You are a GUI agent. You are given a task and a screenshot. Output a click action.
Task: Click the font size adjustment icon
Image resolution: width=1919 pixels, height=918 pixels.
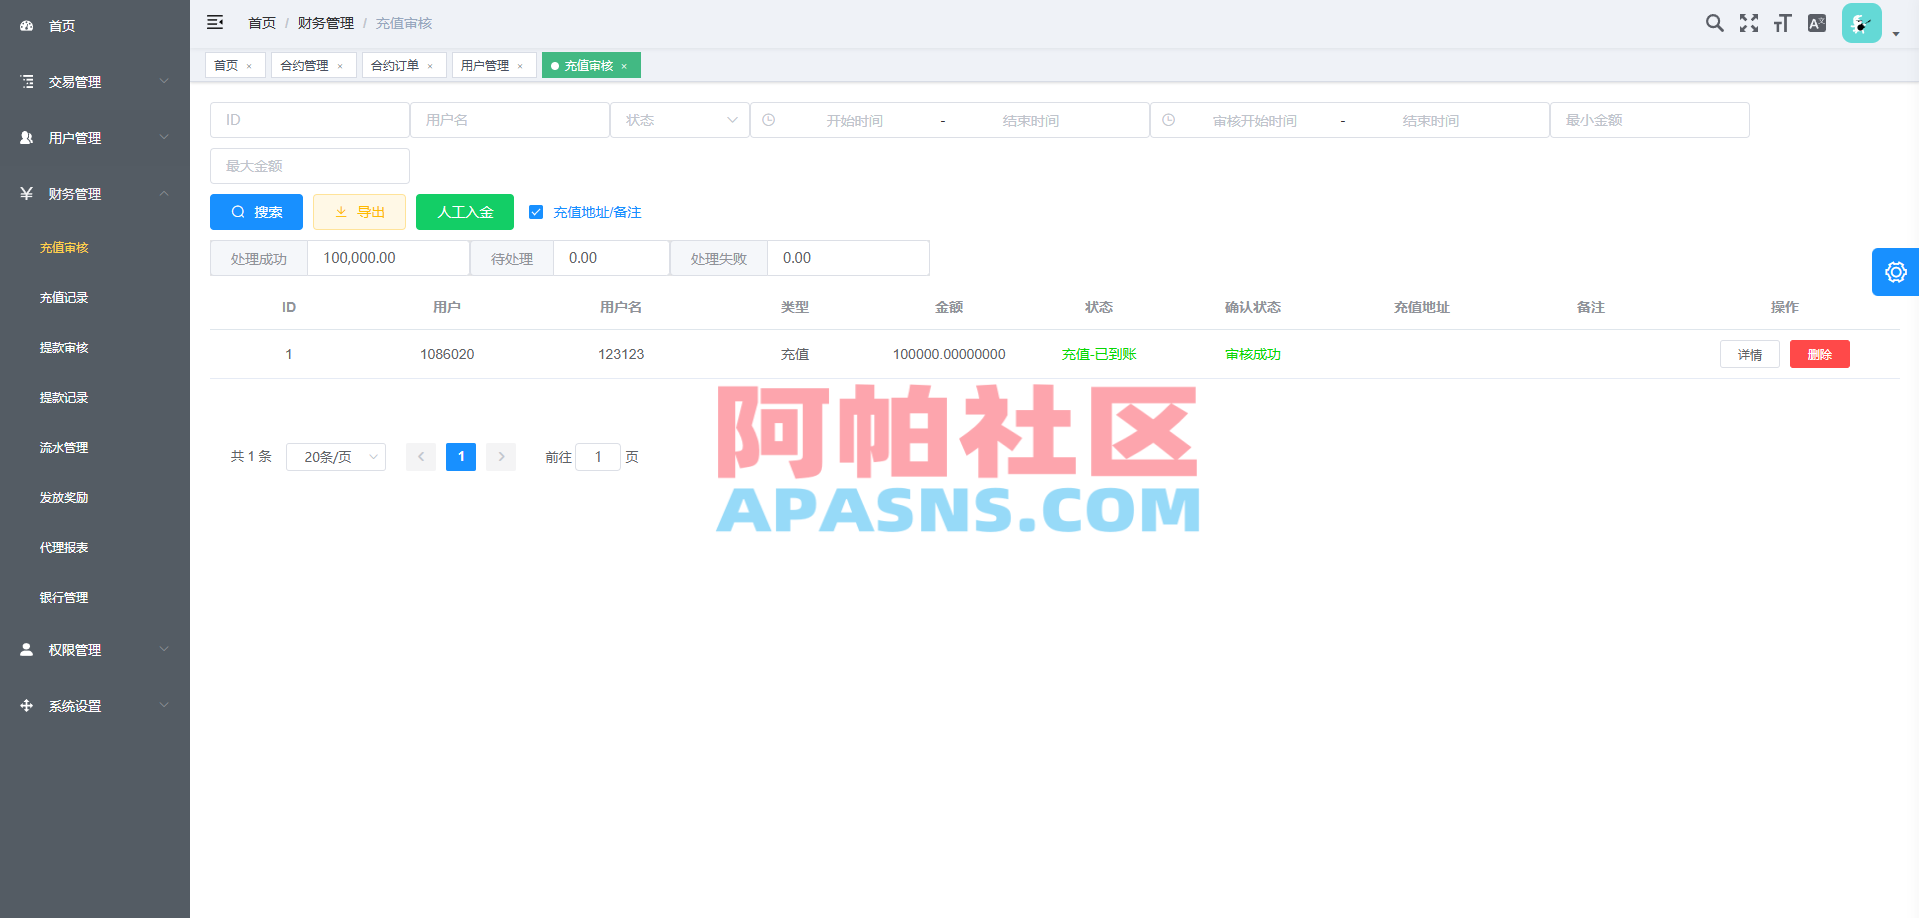pyautogui.click(x=1782, y=22)
